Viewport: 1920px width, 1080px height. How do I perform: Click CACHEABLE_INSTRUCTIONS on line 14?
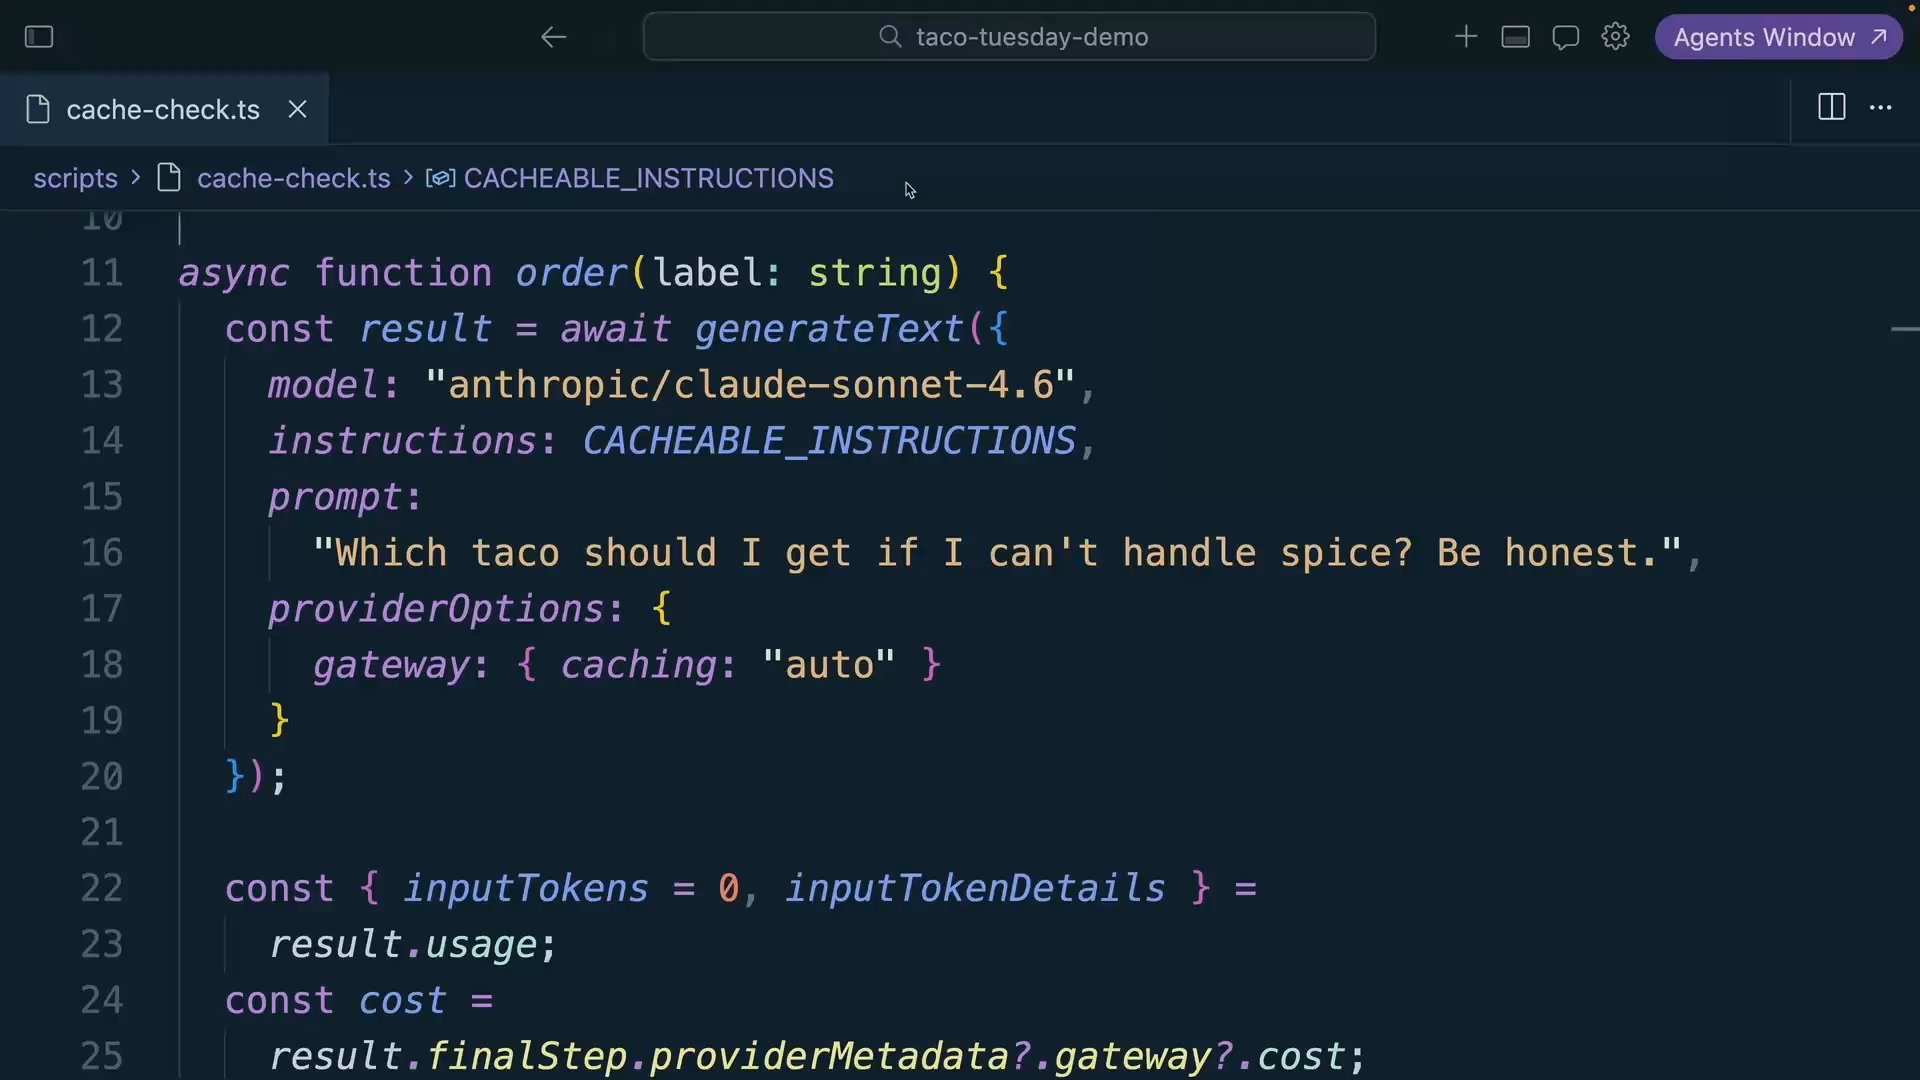[829, 440]
